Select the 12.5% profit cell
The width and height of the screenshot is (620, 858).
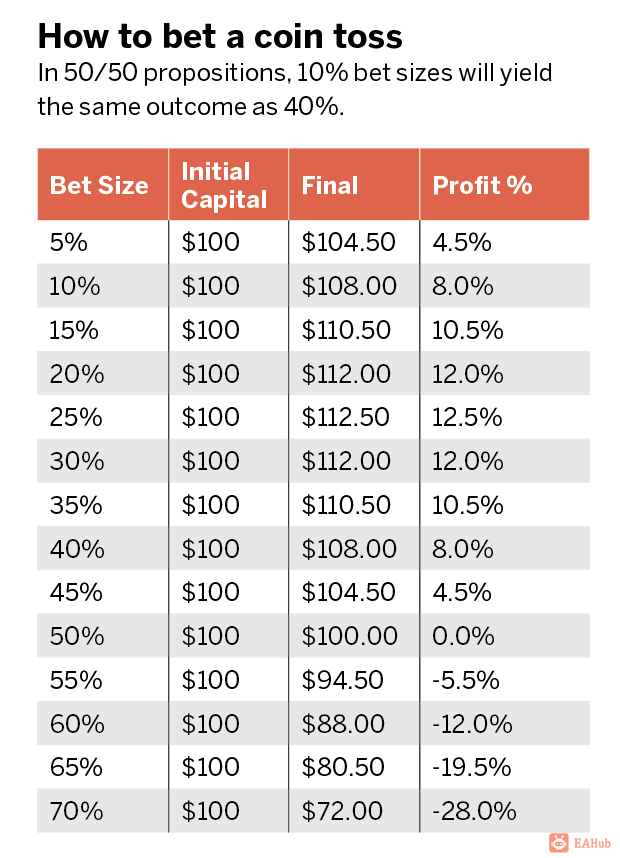(x=467, y=417)
